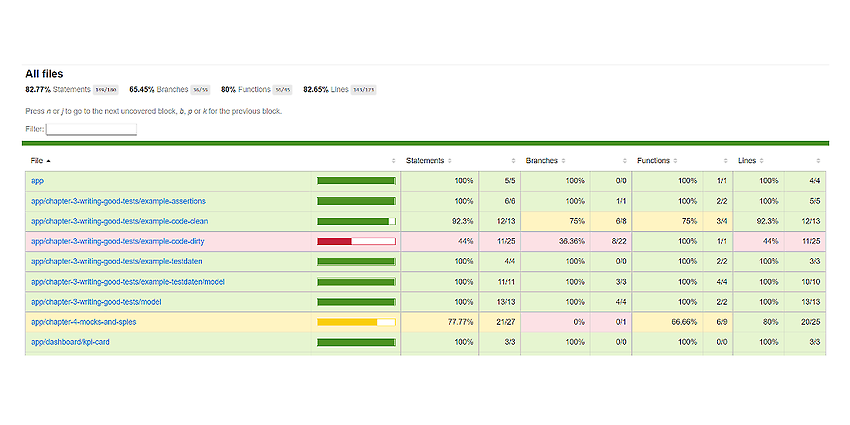Sort by Functions count column icon
850x425 pixels.
point(726,161)
